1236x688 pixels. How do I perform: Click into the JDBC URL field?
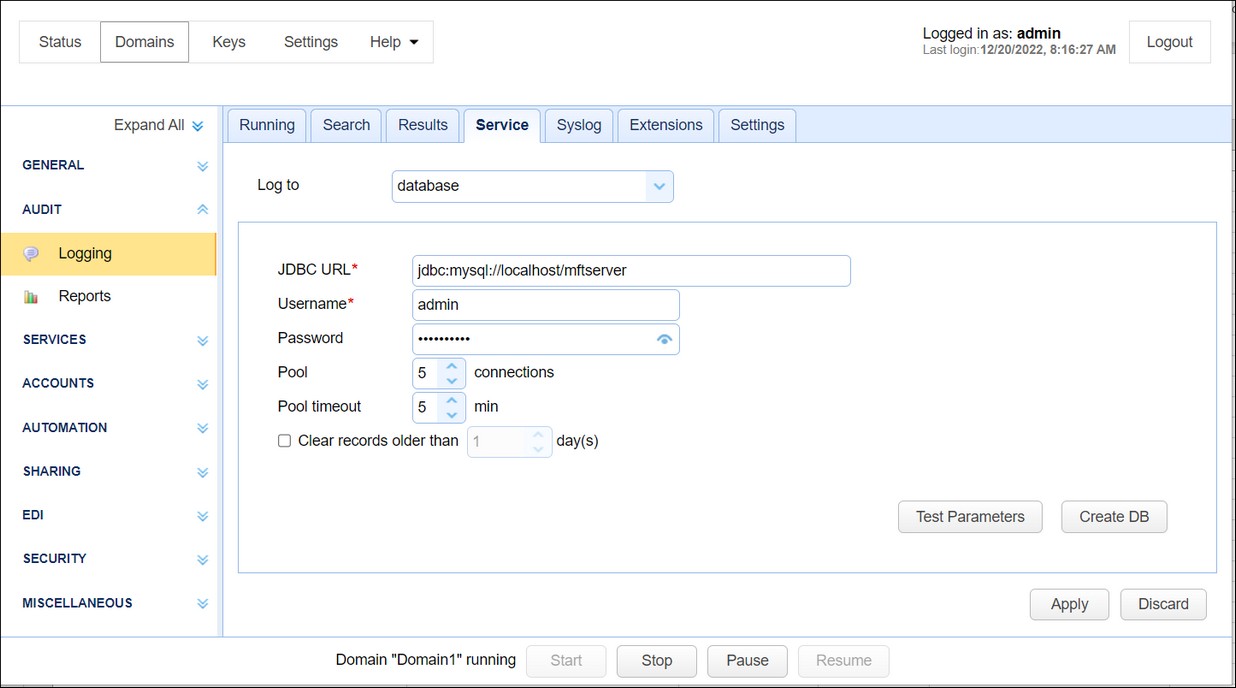[631, 271]
